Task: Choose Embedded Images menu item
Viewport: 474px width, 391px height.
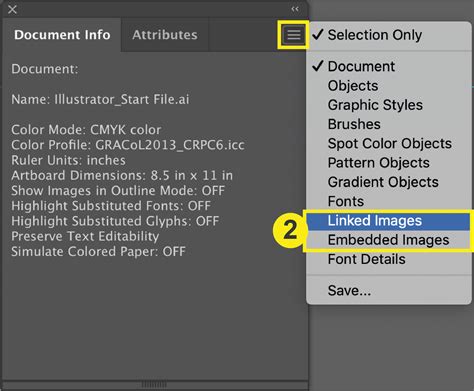Action: click(389, 240)
